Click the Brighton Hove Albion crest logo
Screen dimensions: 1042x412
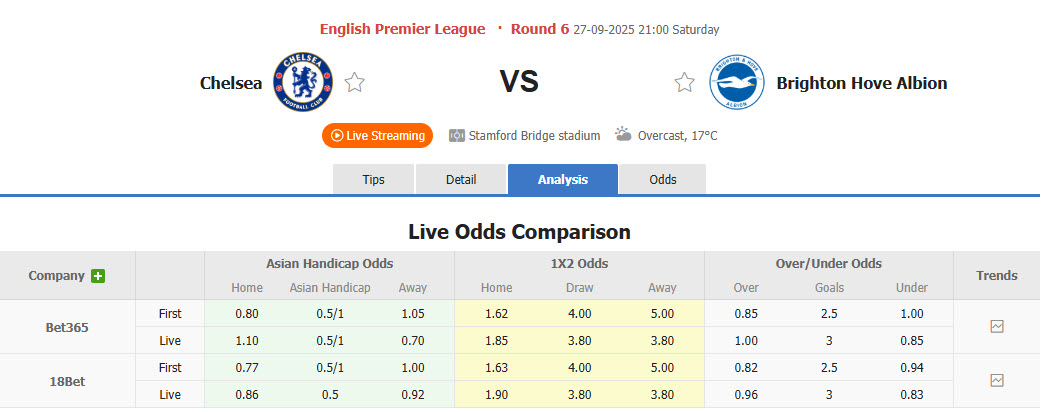[737, 82]
